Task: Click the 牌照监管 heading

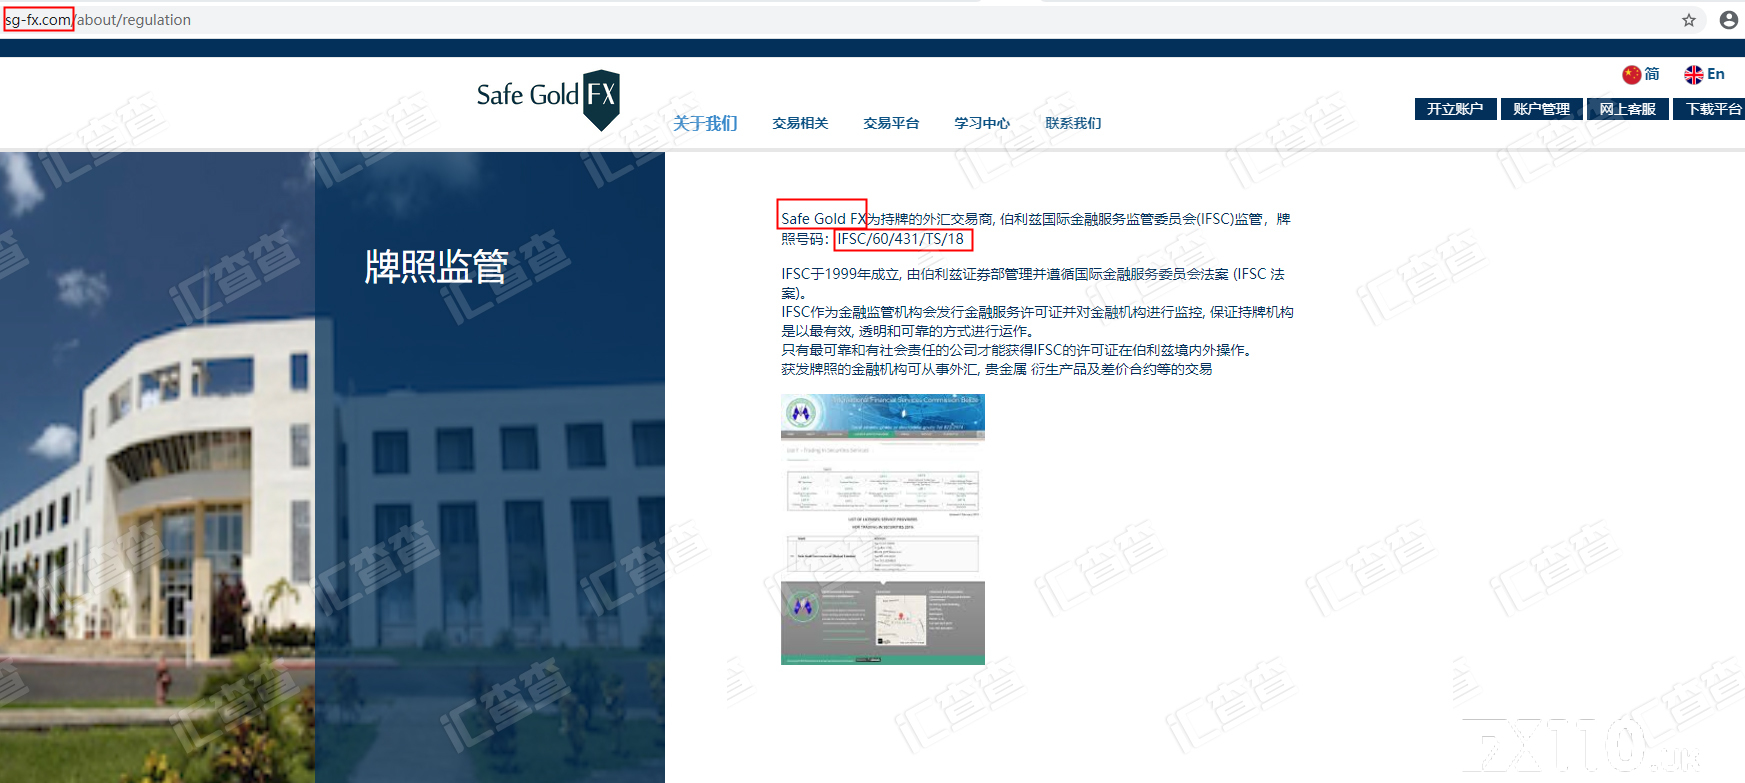Action: (436, 266)
